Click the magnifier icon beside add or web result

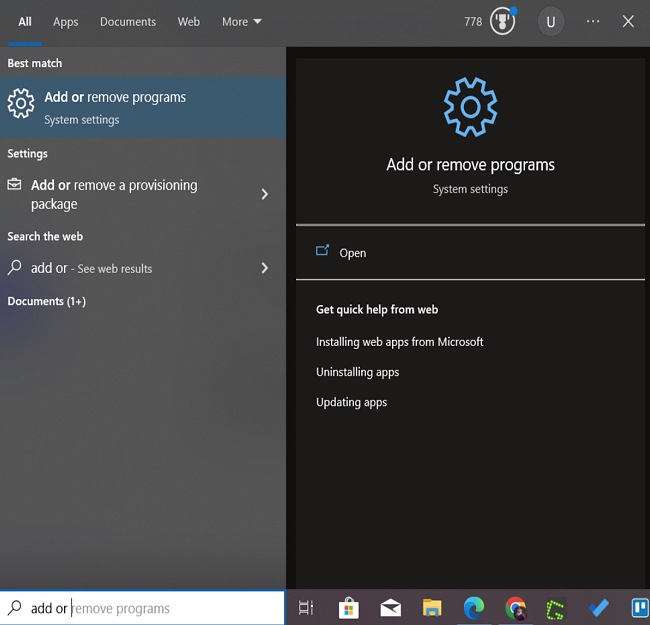click(x=15, y=267)
